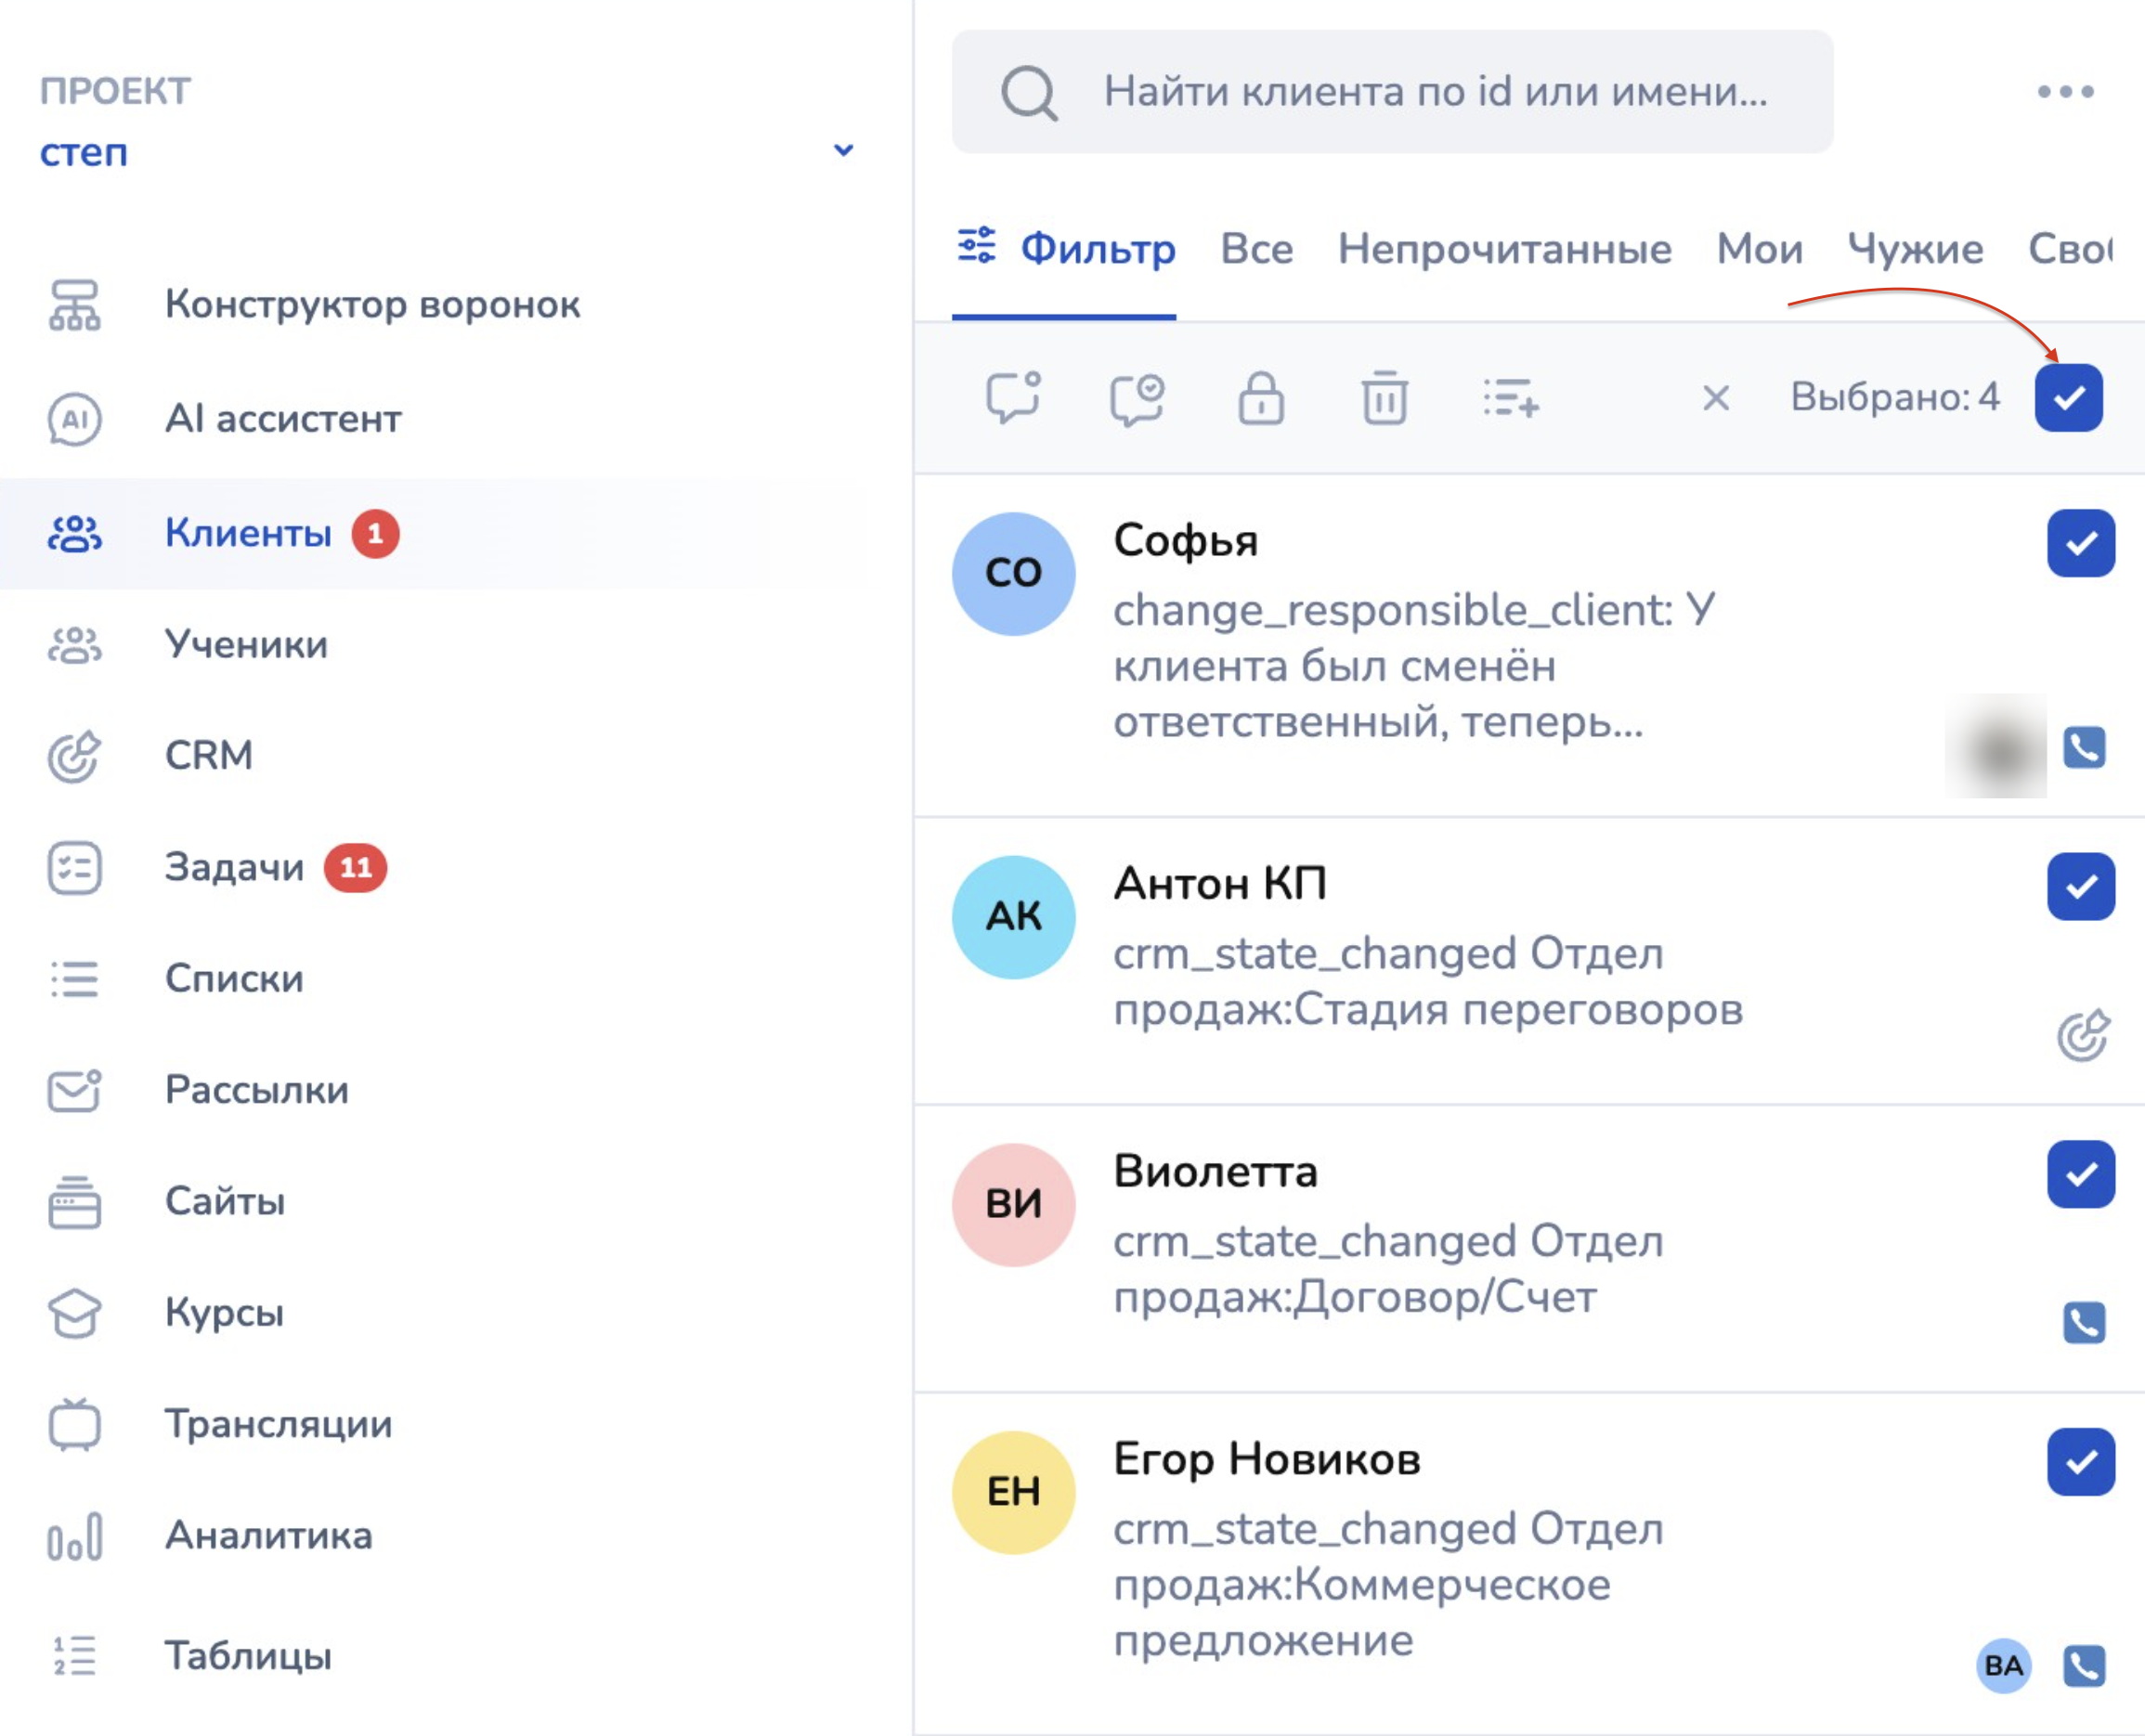Viewport: 2145px width, 1736px height.
Task: Click the chat bubble with checkmark icon
Action: click(1137, 398)
